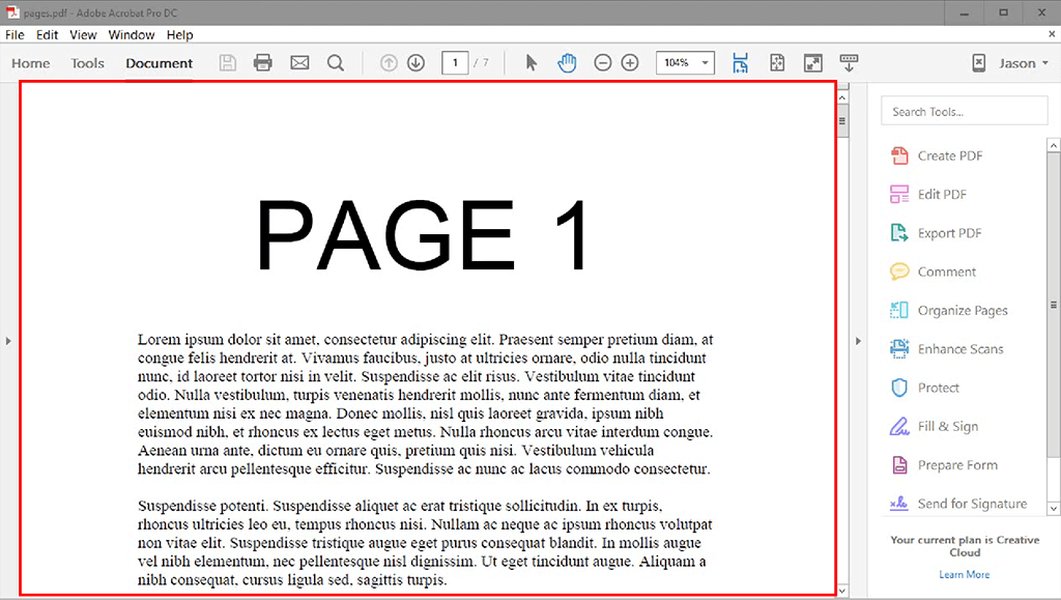
Task: Enter full screen mode icon
Action: click(813, 63)
